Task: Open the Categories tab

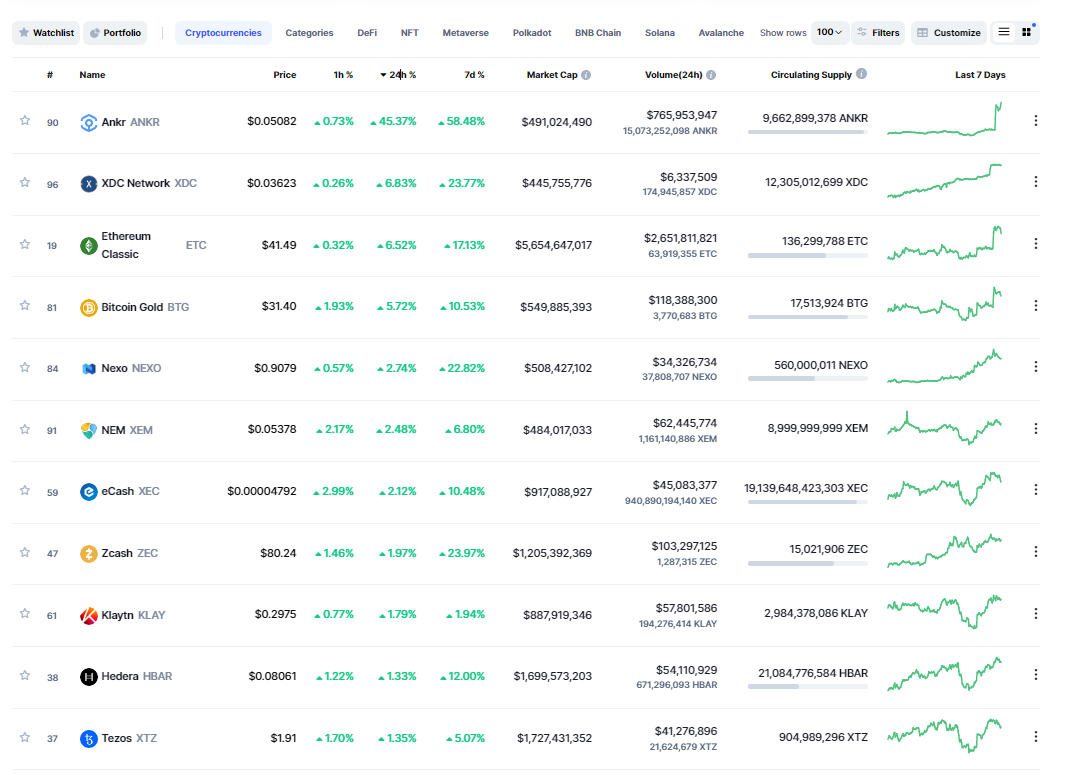Action: (309, 33)
